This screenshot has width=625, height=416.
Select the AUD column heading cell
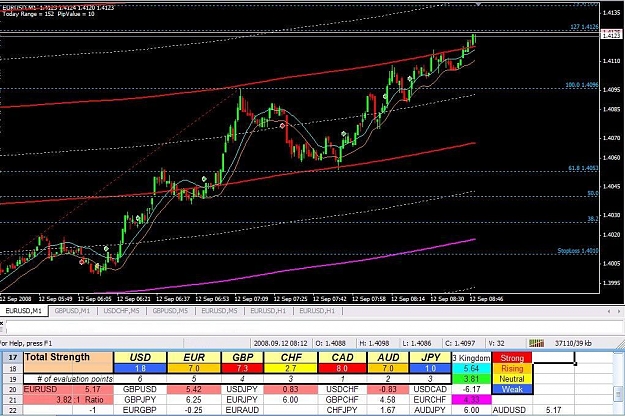[388, 357]
